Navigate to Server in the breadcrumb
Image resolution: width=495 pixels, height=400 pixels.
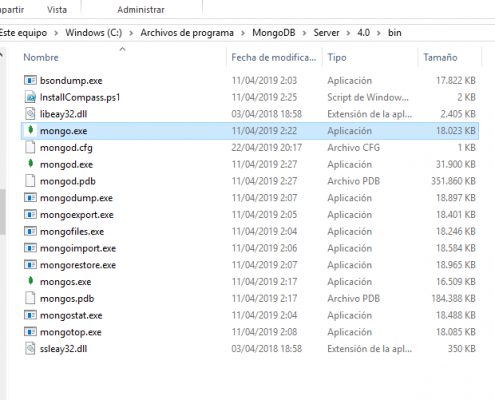[x=326, y=33]
